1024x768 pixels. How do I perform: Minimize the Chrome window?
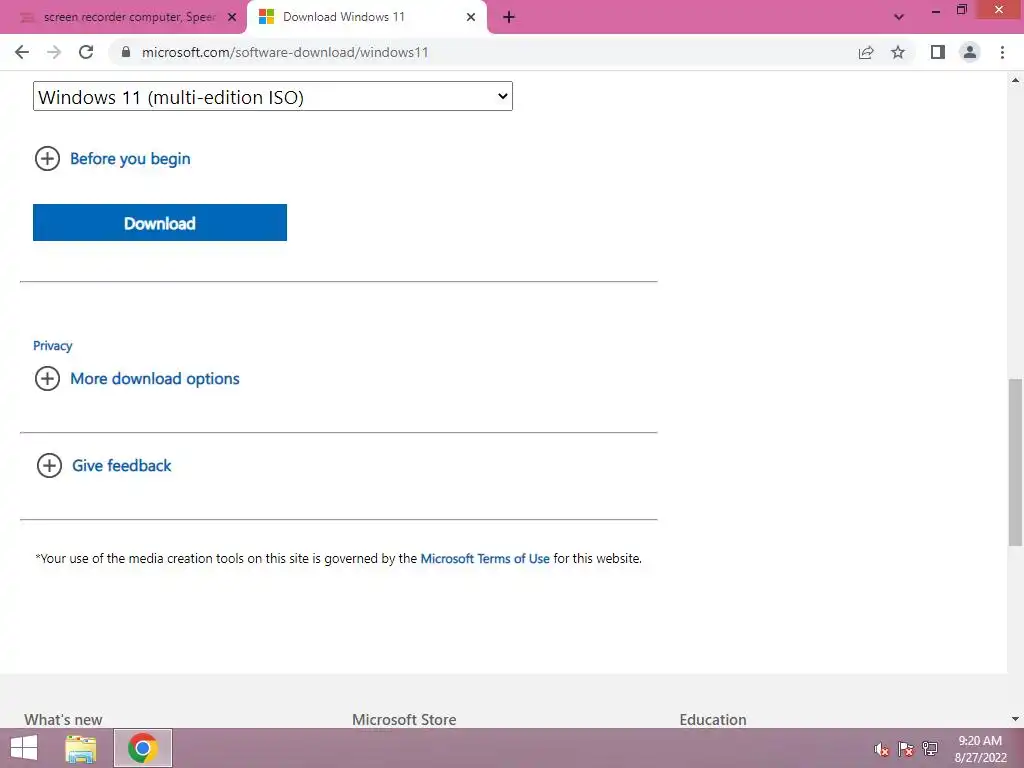[936, 10]
